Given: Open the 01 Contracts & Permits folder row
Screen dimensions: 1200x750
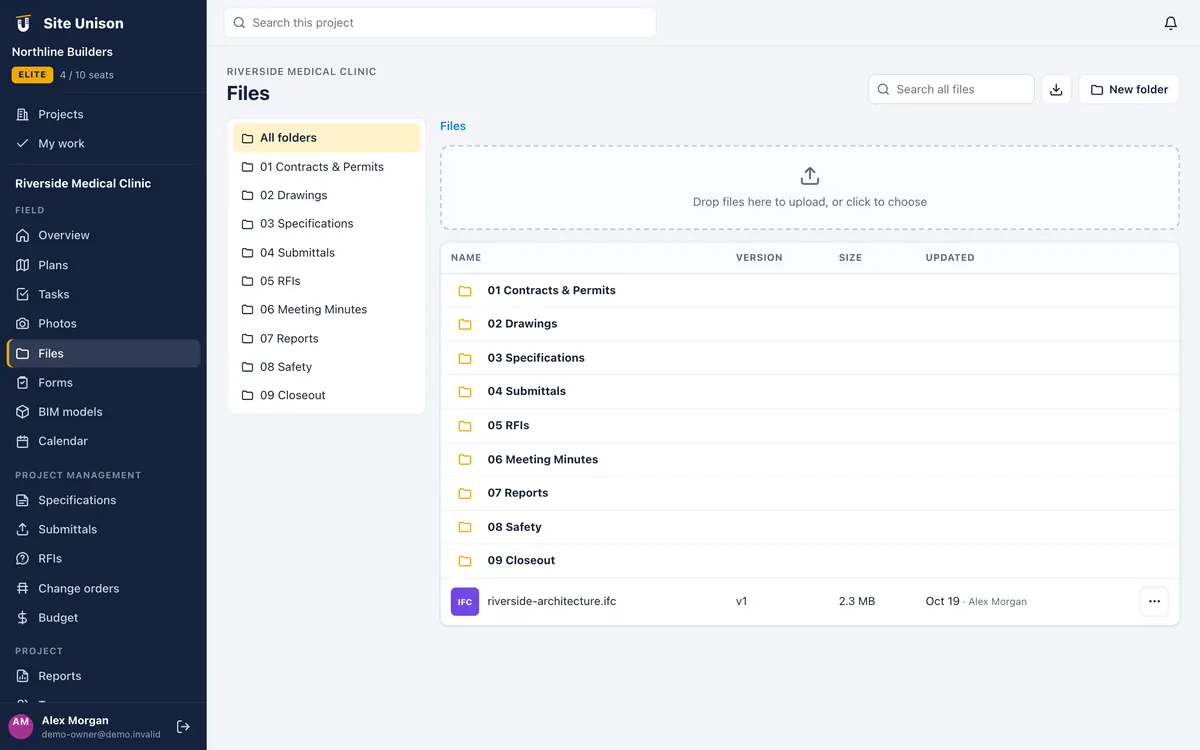Looking at the screenshot, I should click(x=810, y=290).
